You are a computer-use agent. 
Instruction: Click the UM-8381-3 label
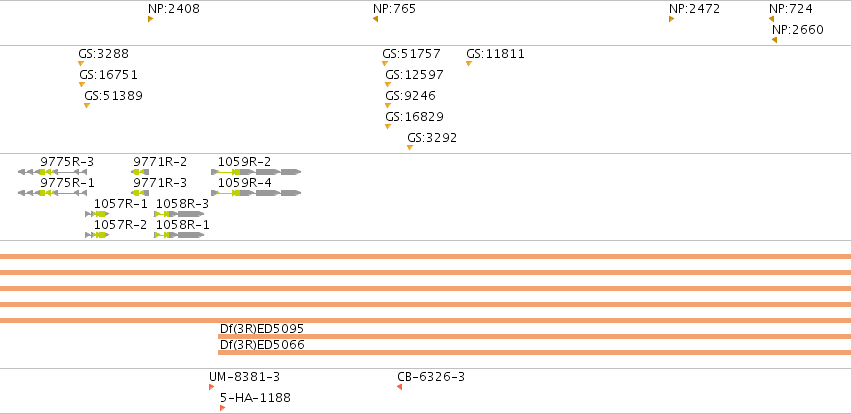(245, 377)
